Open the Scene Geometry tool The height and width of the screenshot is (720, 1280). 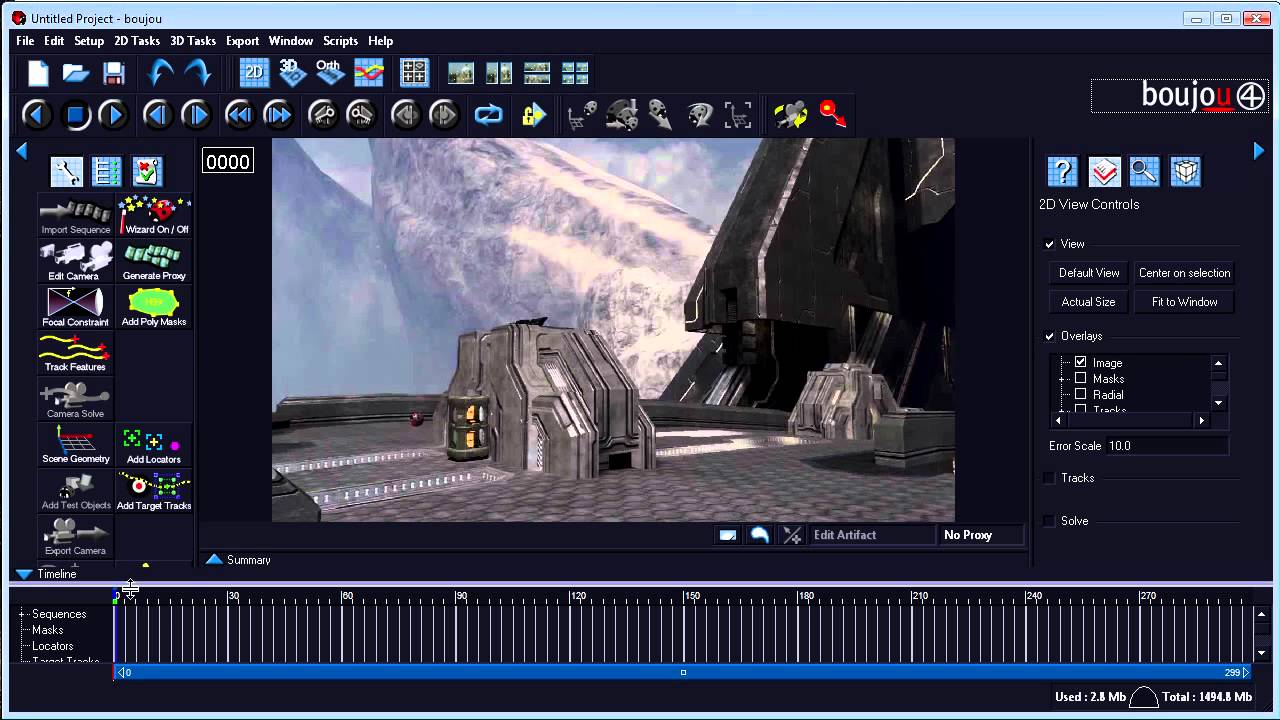pos(76,446)
